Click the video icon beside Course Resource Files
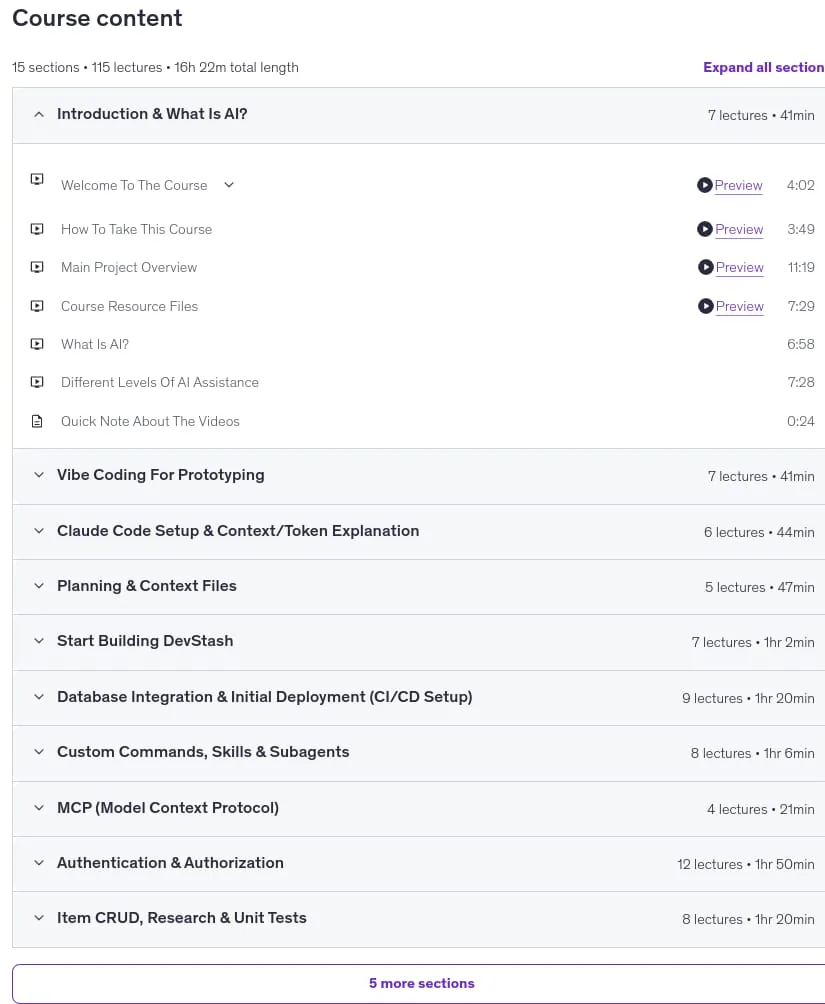 point(37,306)
